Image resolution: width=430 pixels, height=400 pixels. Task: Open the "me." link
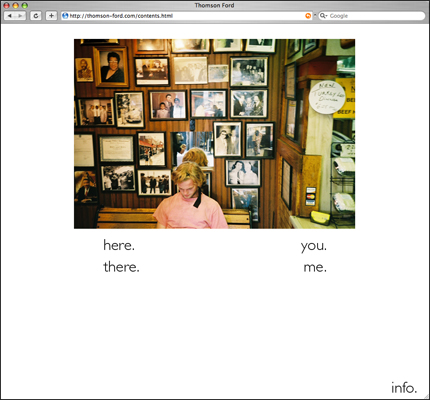(315, 267)
